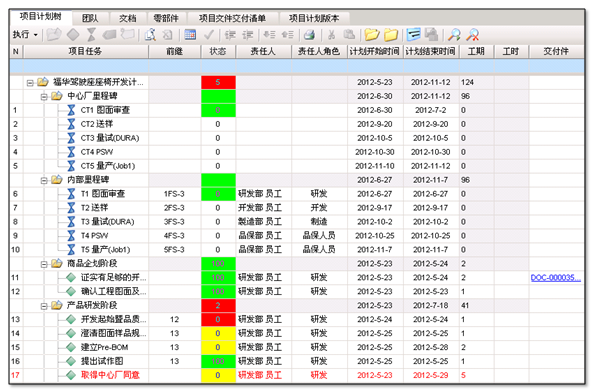Screen dimensions: 594x390
Task: Click the move row down icon
Action: click(x=269, y=35)
